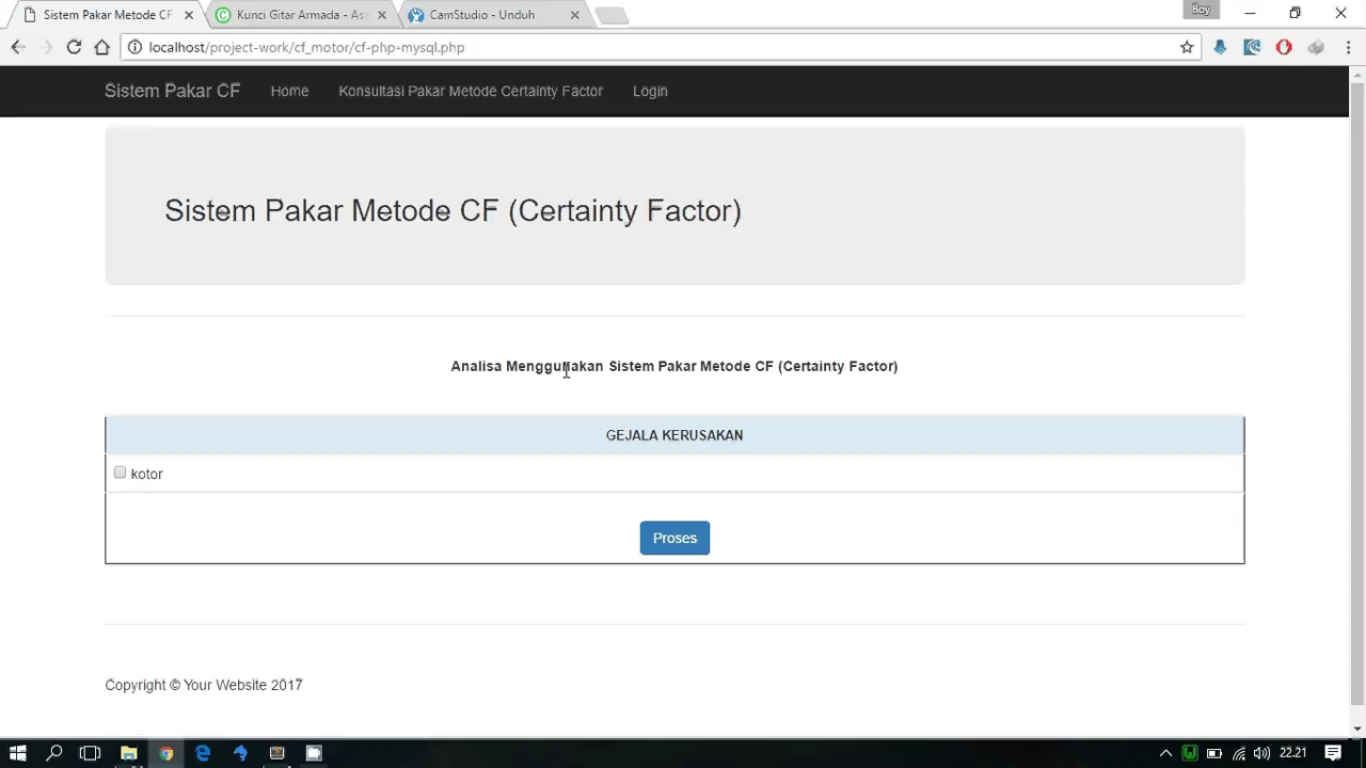Image resolution: width=1366 pixels, height=768 pixels.
Task: Focus the address bar showing localhost URL
Action: [x=650, y=47]
